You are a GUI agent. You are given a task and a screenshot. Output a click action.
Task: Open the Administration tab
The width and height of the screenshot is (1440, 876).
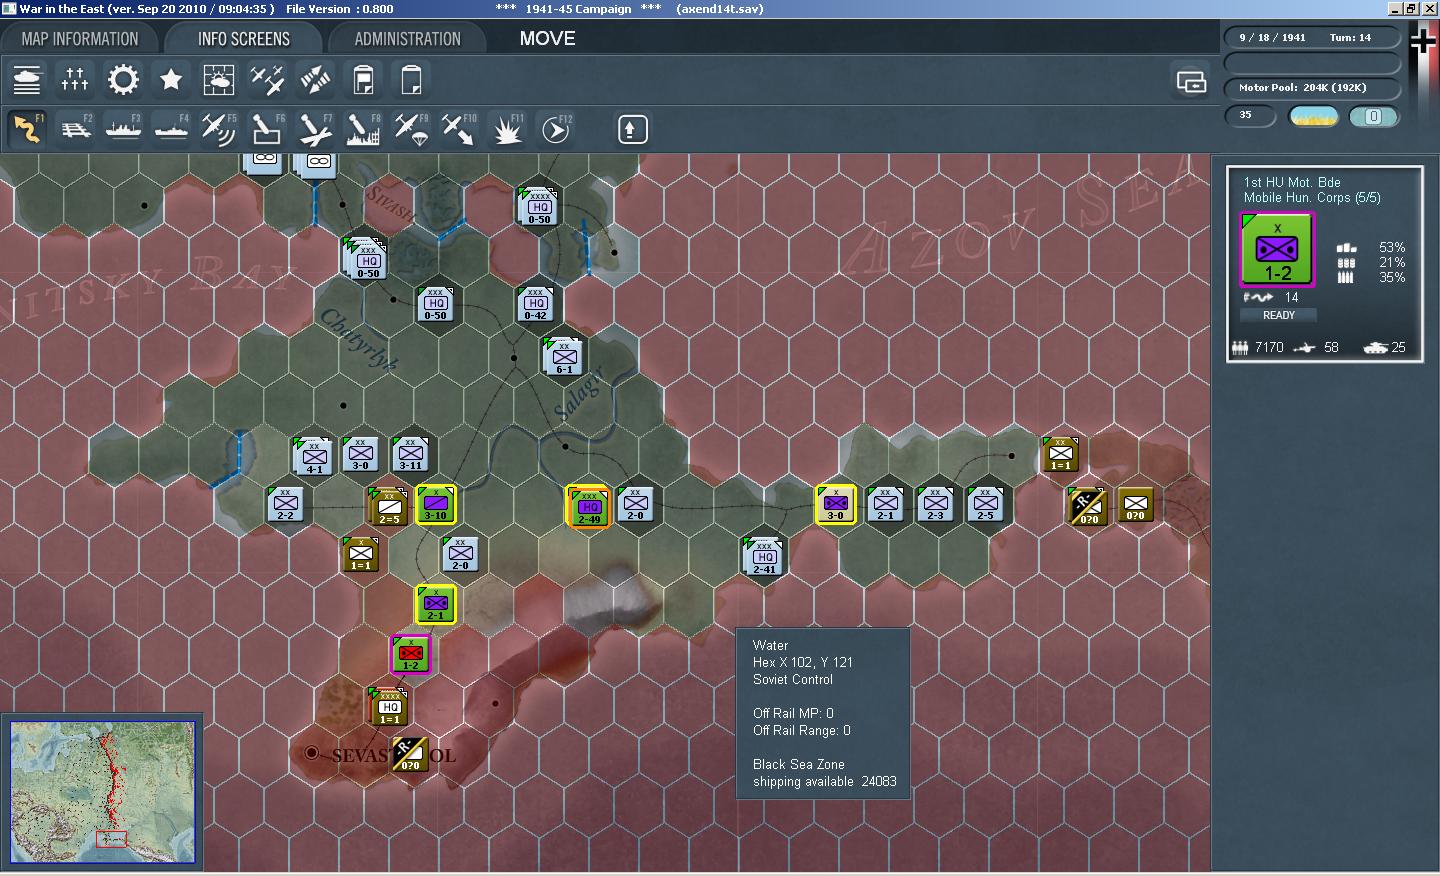tap(407, 39)
